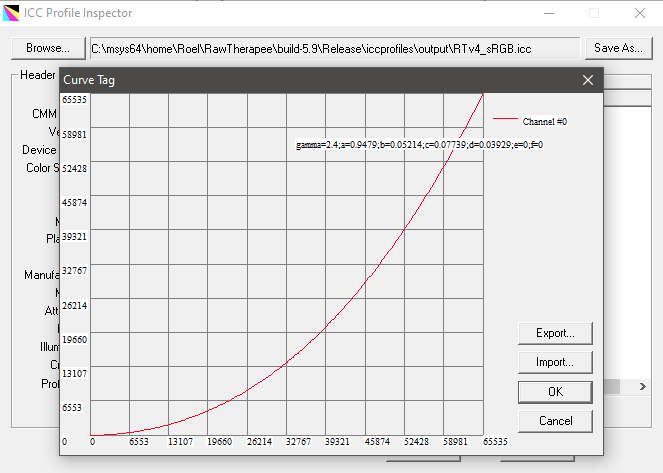Click the ICC Profile Inspector app icon

pos(12,13)
